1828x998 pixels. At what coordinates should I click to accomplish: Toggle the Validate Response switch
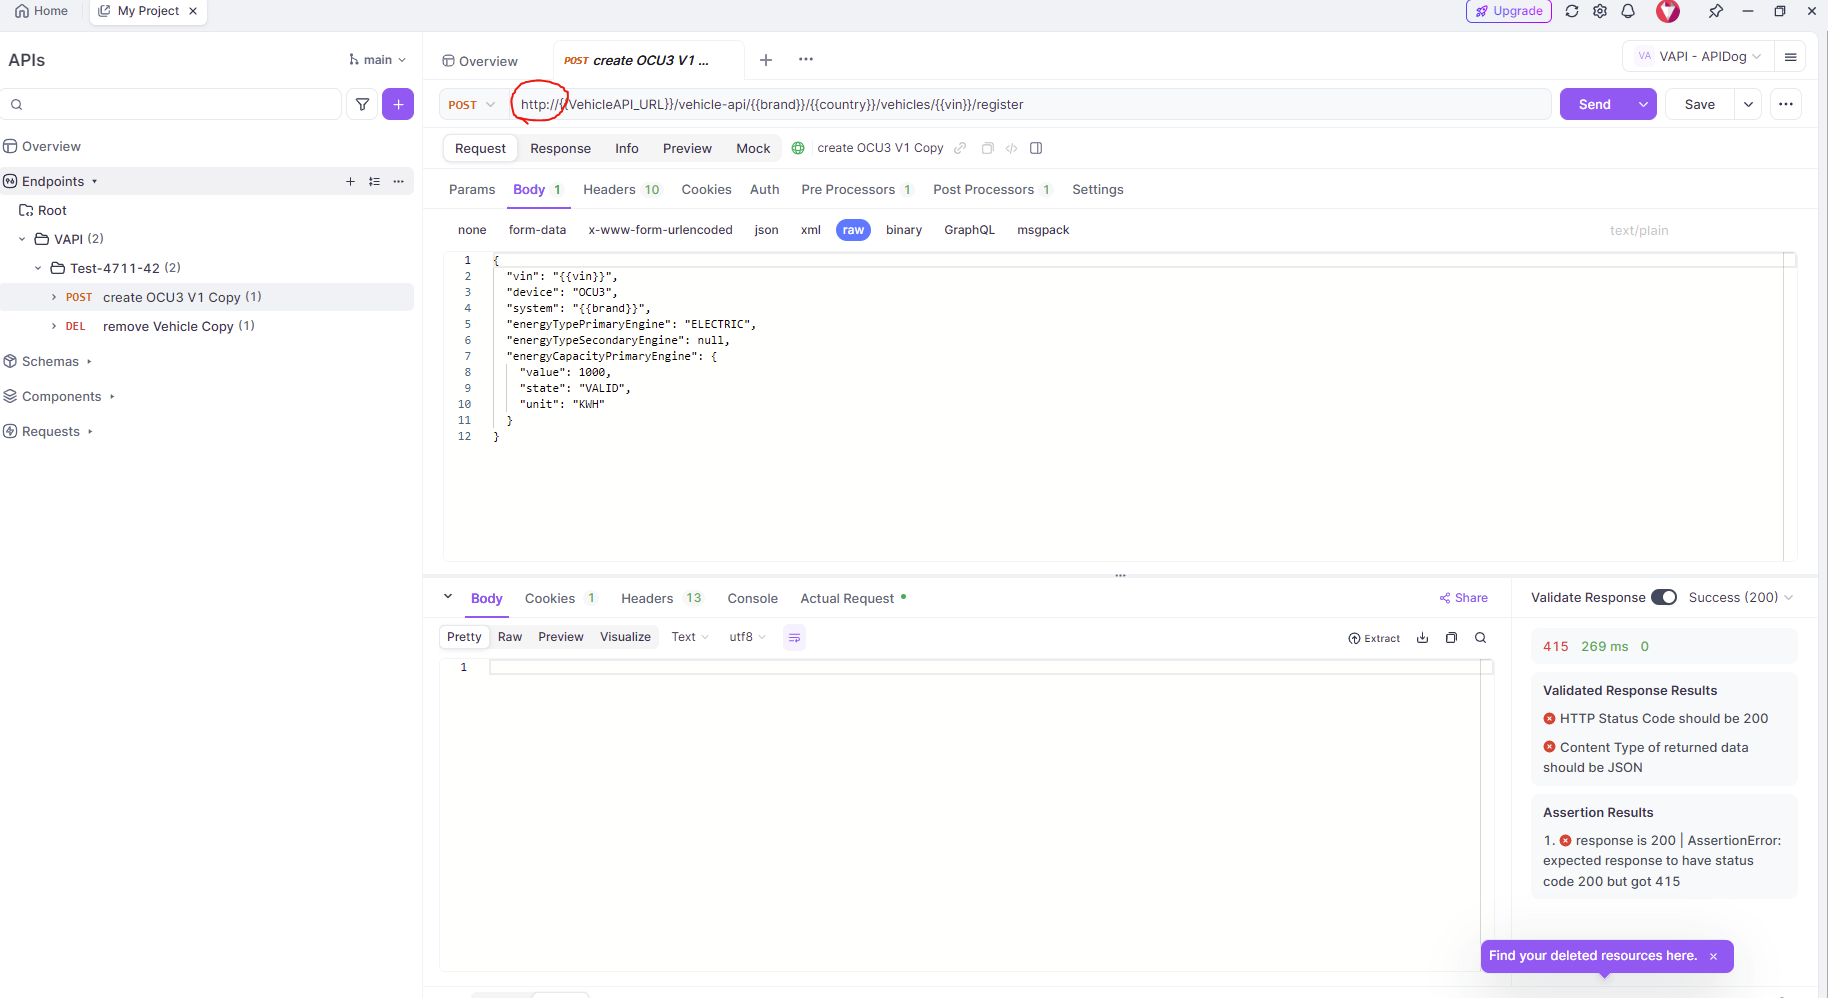pos(1663,597)
